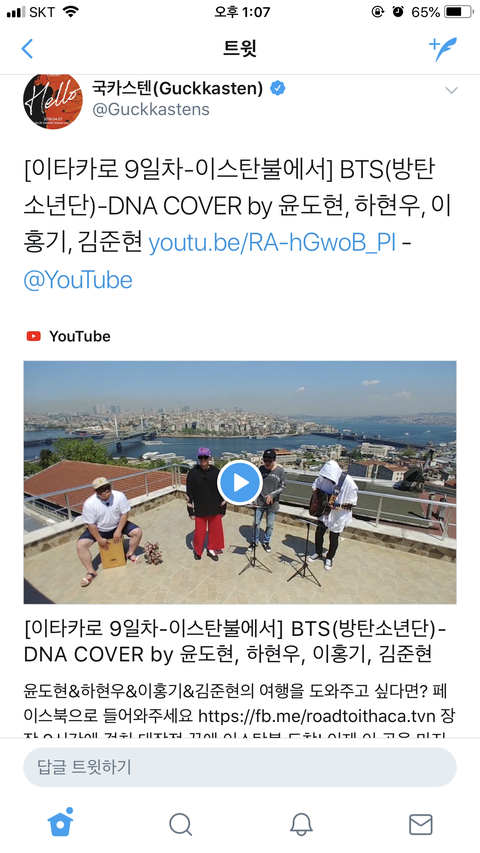Screen dimensions: 480x853
Task: Tap the 국카스텐(Guckkasten) display name
Action: pyautogui.click(x=177, y=87)
